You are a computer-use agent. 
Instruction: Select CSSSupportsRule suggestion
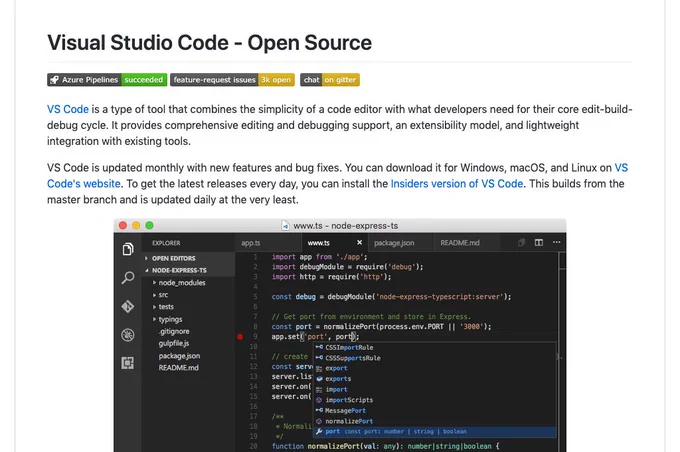pos(435,358)
